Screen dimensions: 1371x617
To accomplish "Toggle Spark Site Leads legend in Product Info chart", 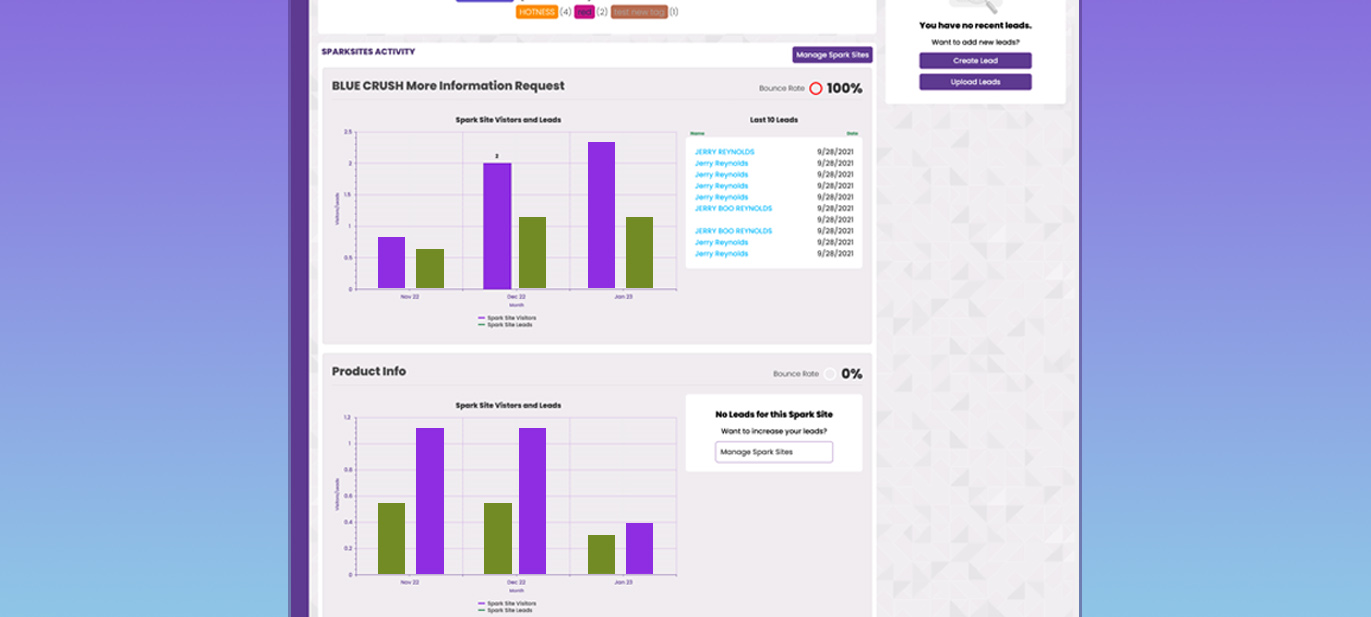I will [505, 610].
